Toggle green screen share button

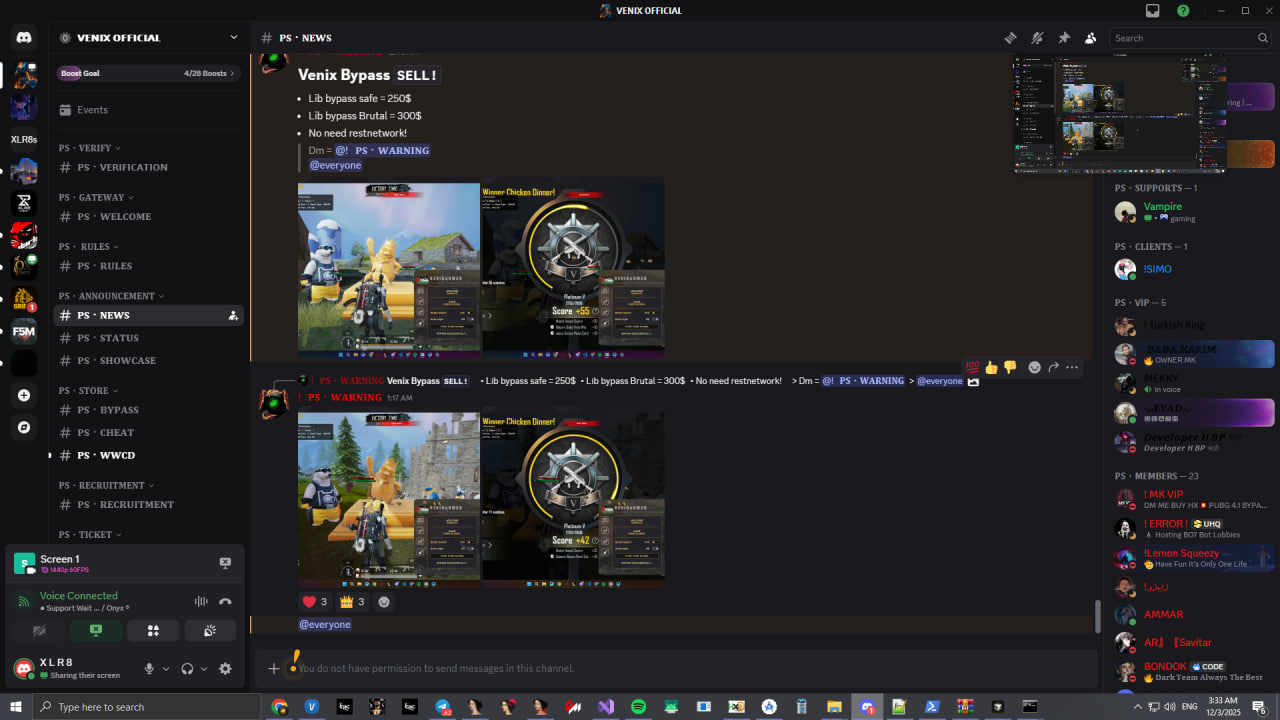pos(96,630)
